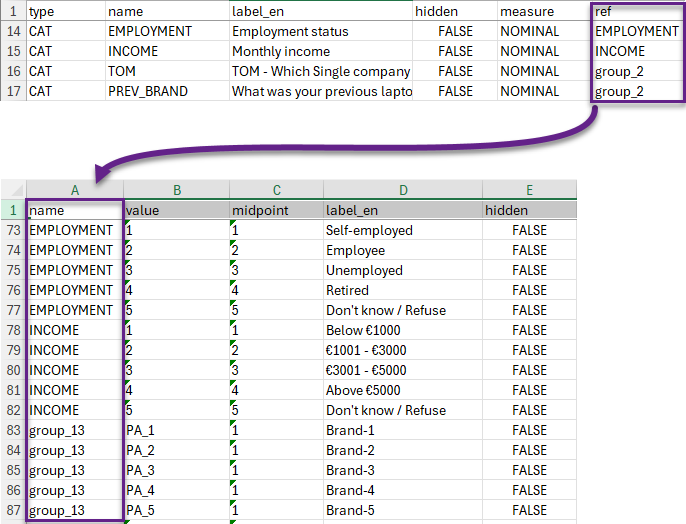Select the 'Employment status' label cell
The image size is (686, 524).
(x=290, y=31)
